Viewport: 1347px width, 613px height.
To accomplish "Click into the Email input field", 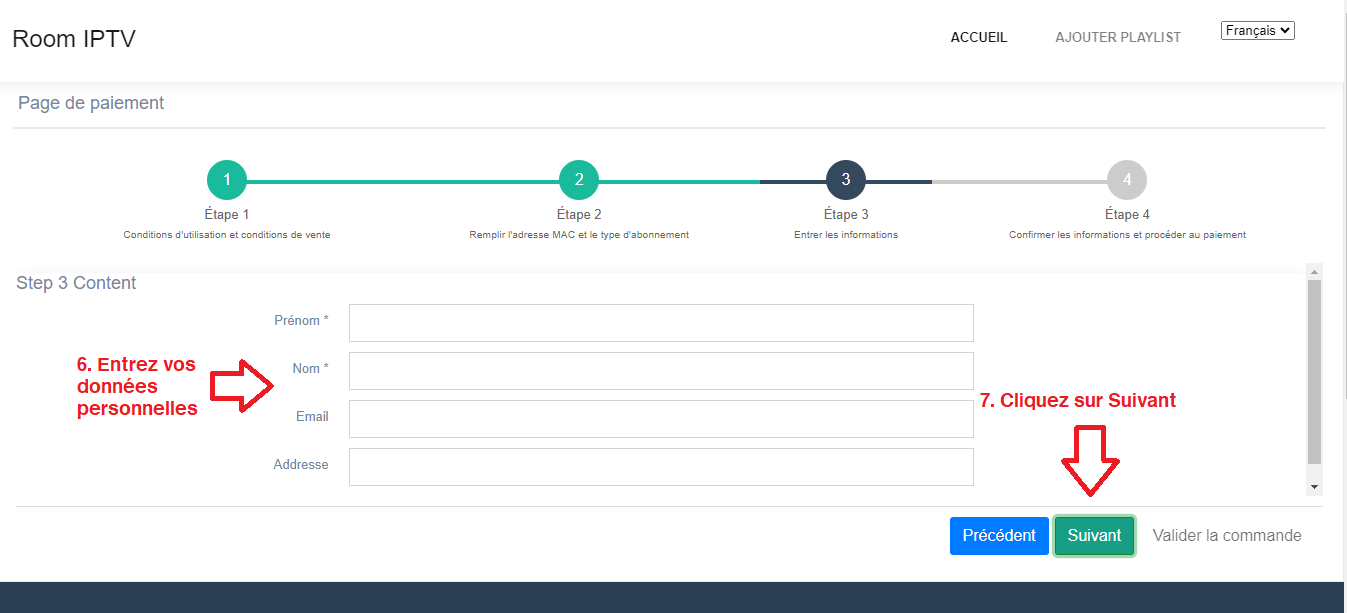I will (660, 419).
